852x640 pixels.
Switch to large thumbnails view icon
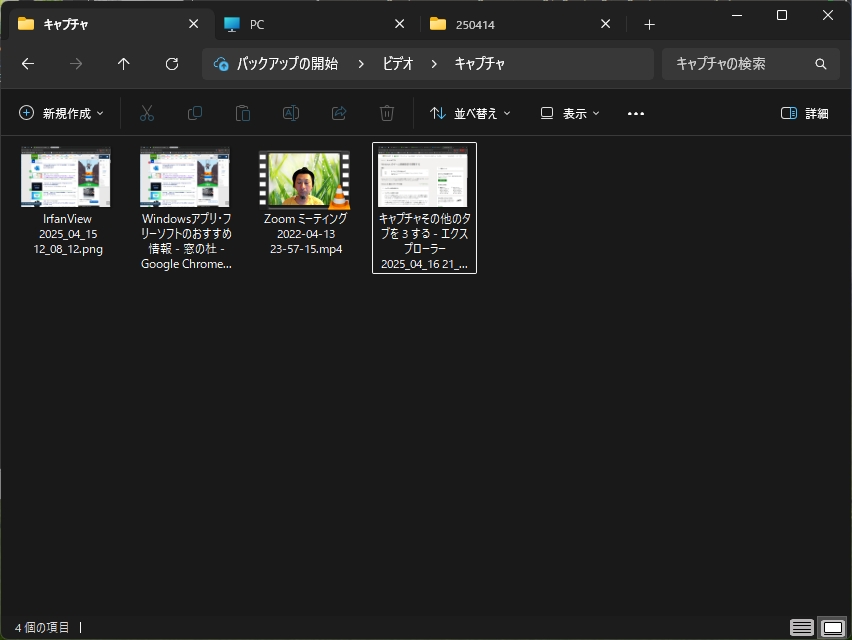pos(832,628)
